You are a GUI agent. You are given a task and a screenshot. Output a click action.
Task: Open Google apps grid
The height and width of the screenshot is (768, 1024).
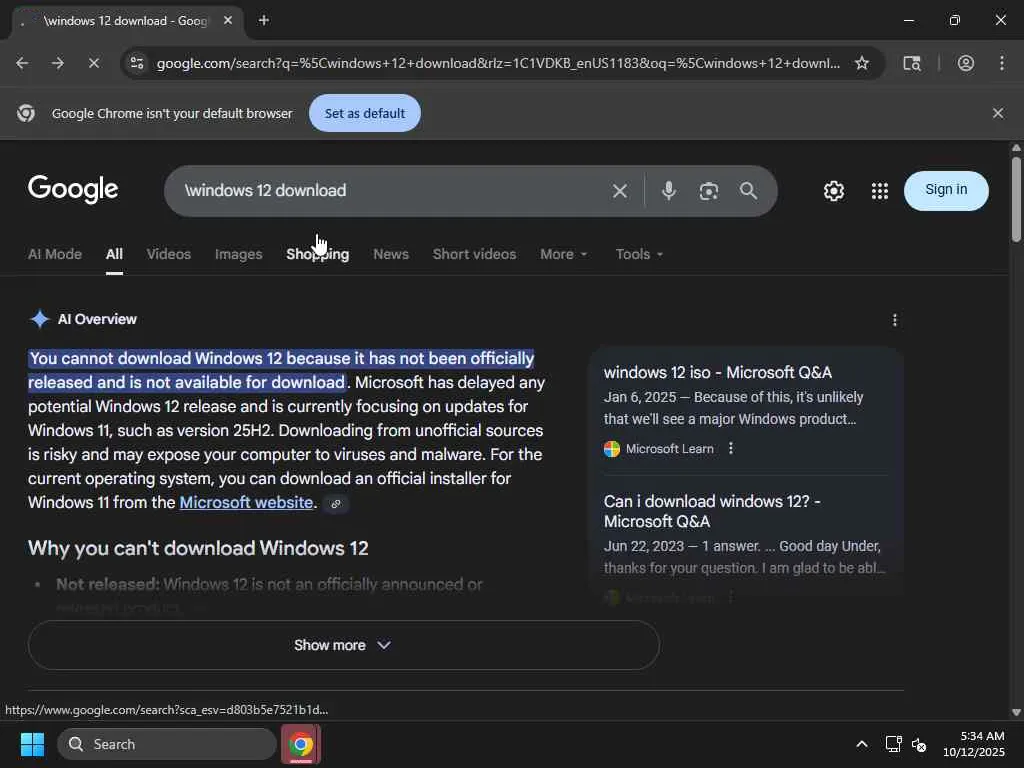pyautogui.click(x=880, y=191)
